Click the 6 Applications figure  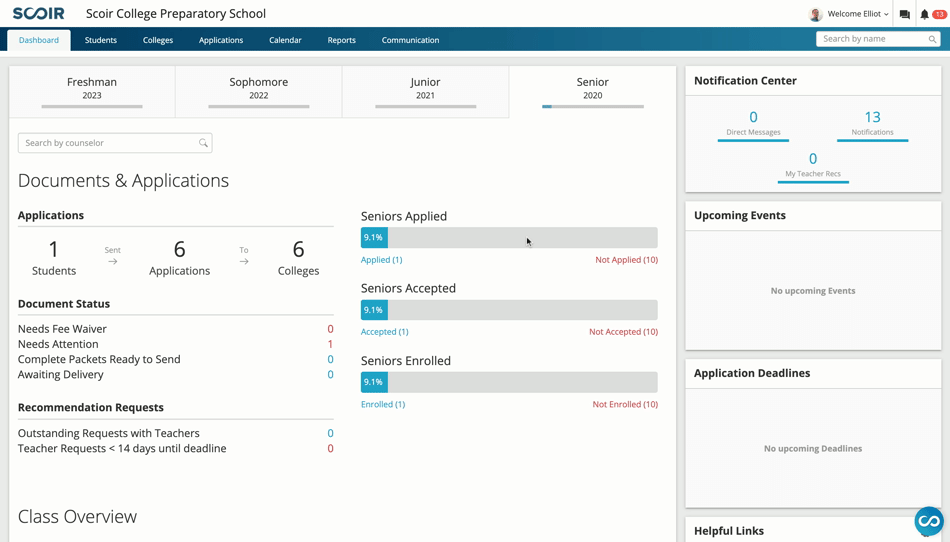click(x=179, y=258)
